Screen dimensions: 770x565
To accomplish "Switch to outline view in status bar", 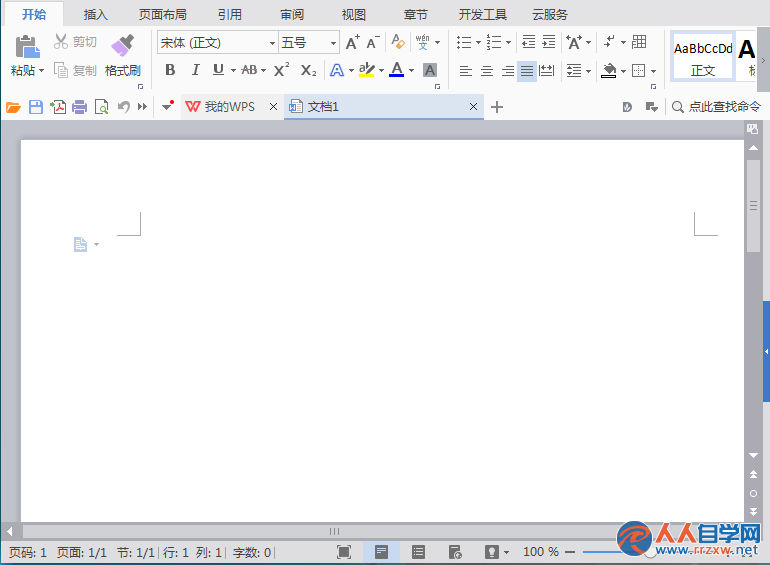I will (418, 552).
